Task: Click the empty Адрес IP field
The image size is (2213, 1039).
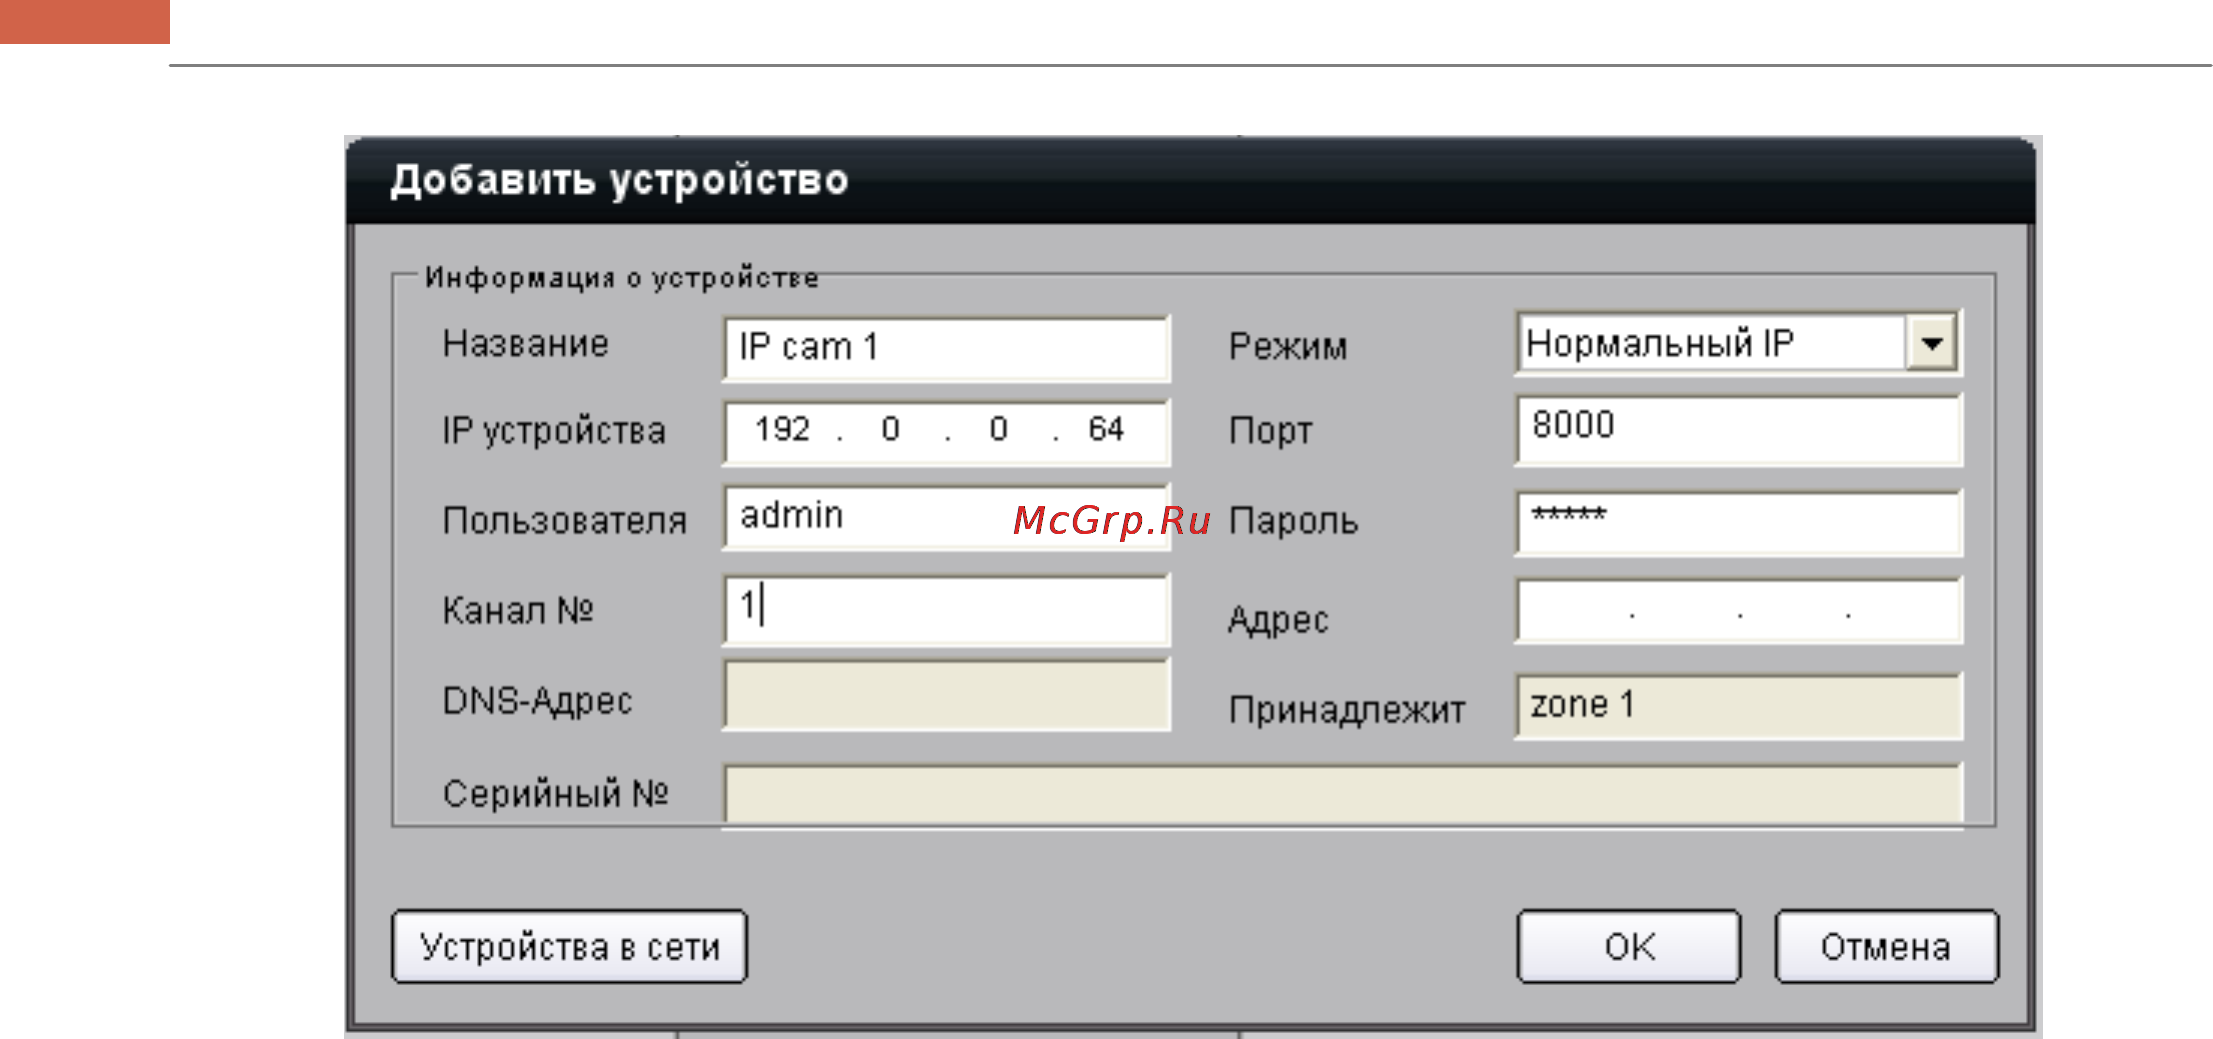Action: [1739, 610]
